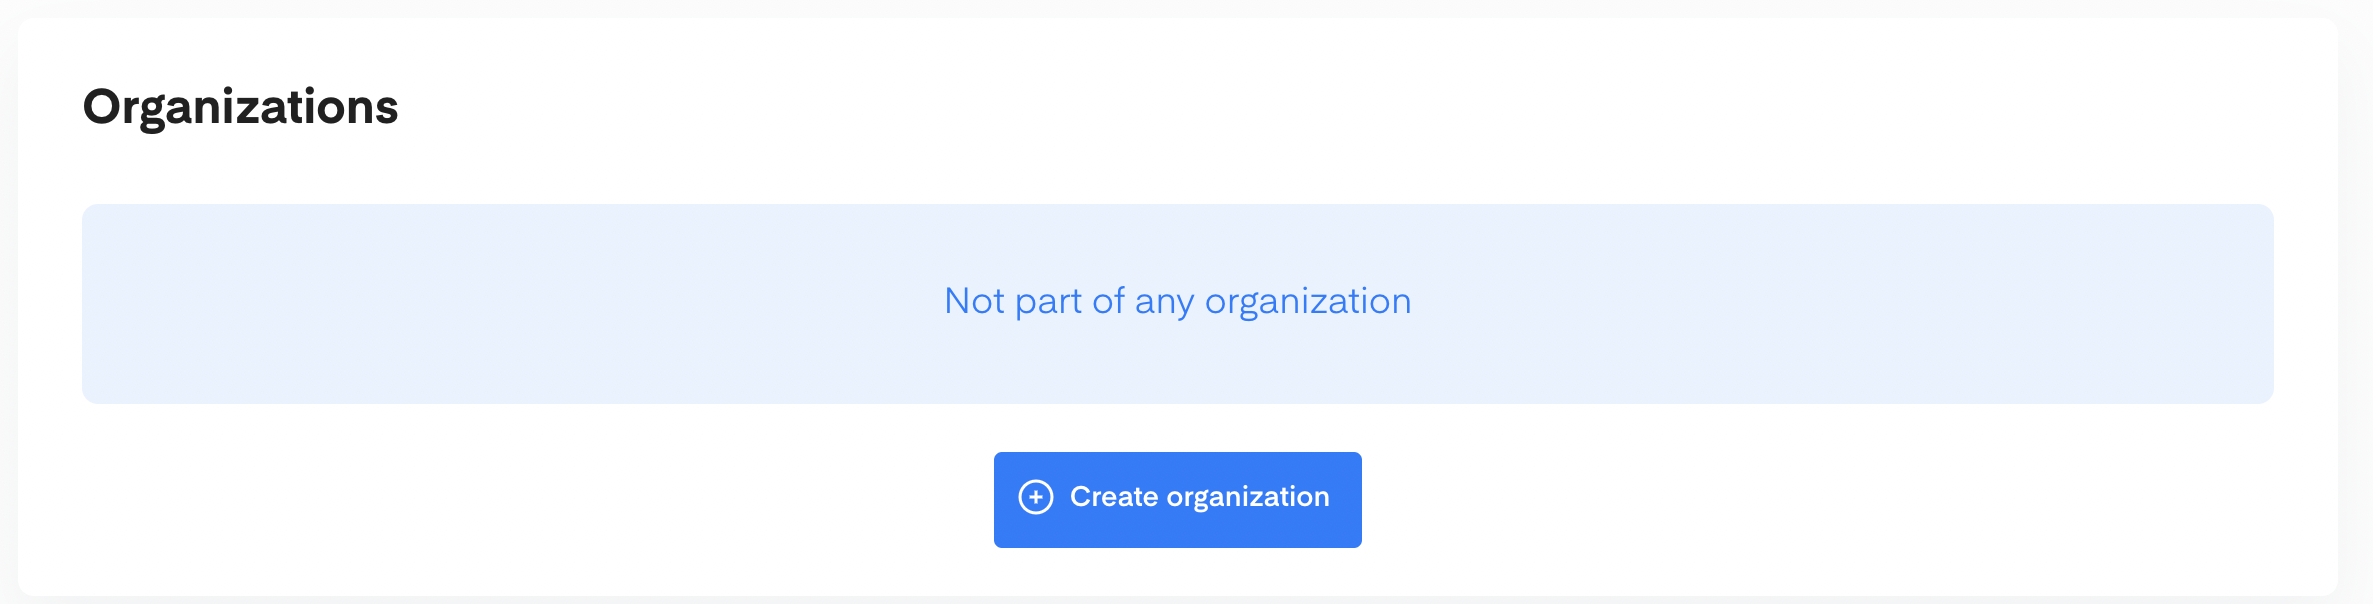Start creating a new organization
This screenshot has height=604, width=2373.
[1177, 499]
